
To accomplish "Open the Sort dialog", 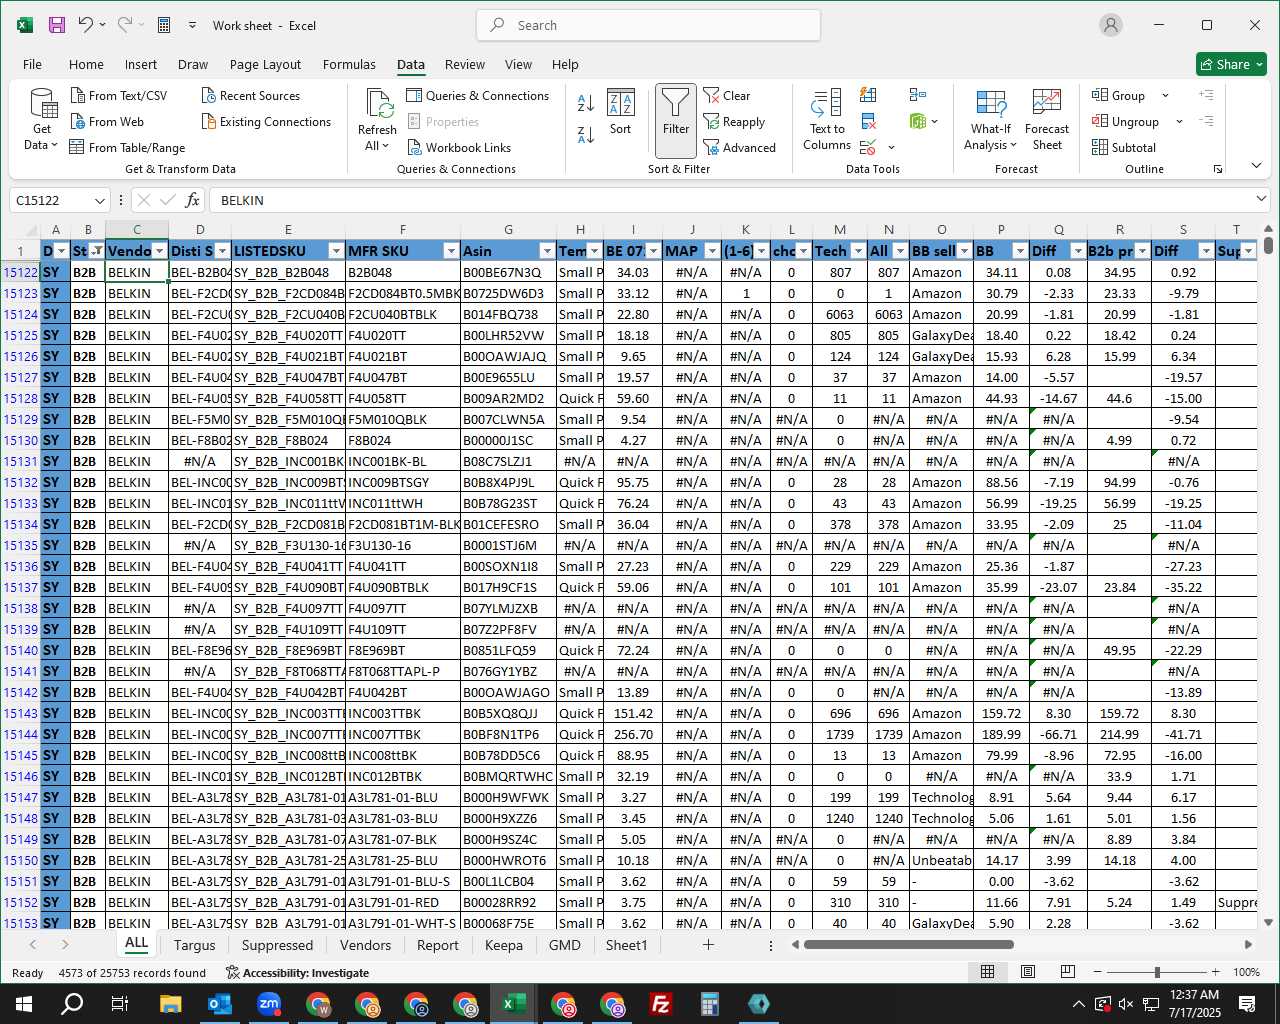I will pyautogui.click(x=621, y=112).
